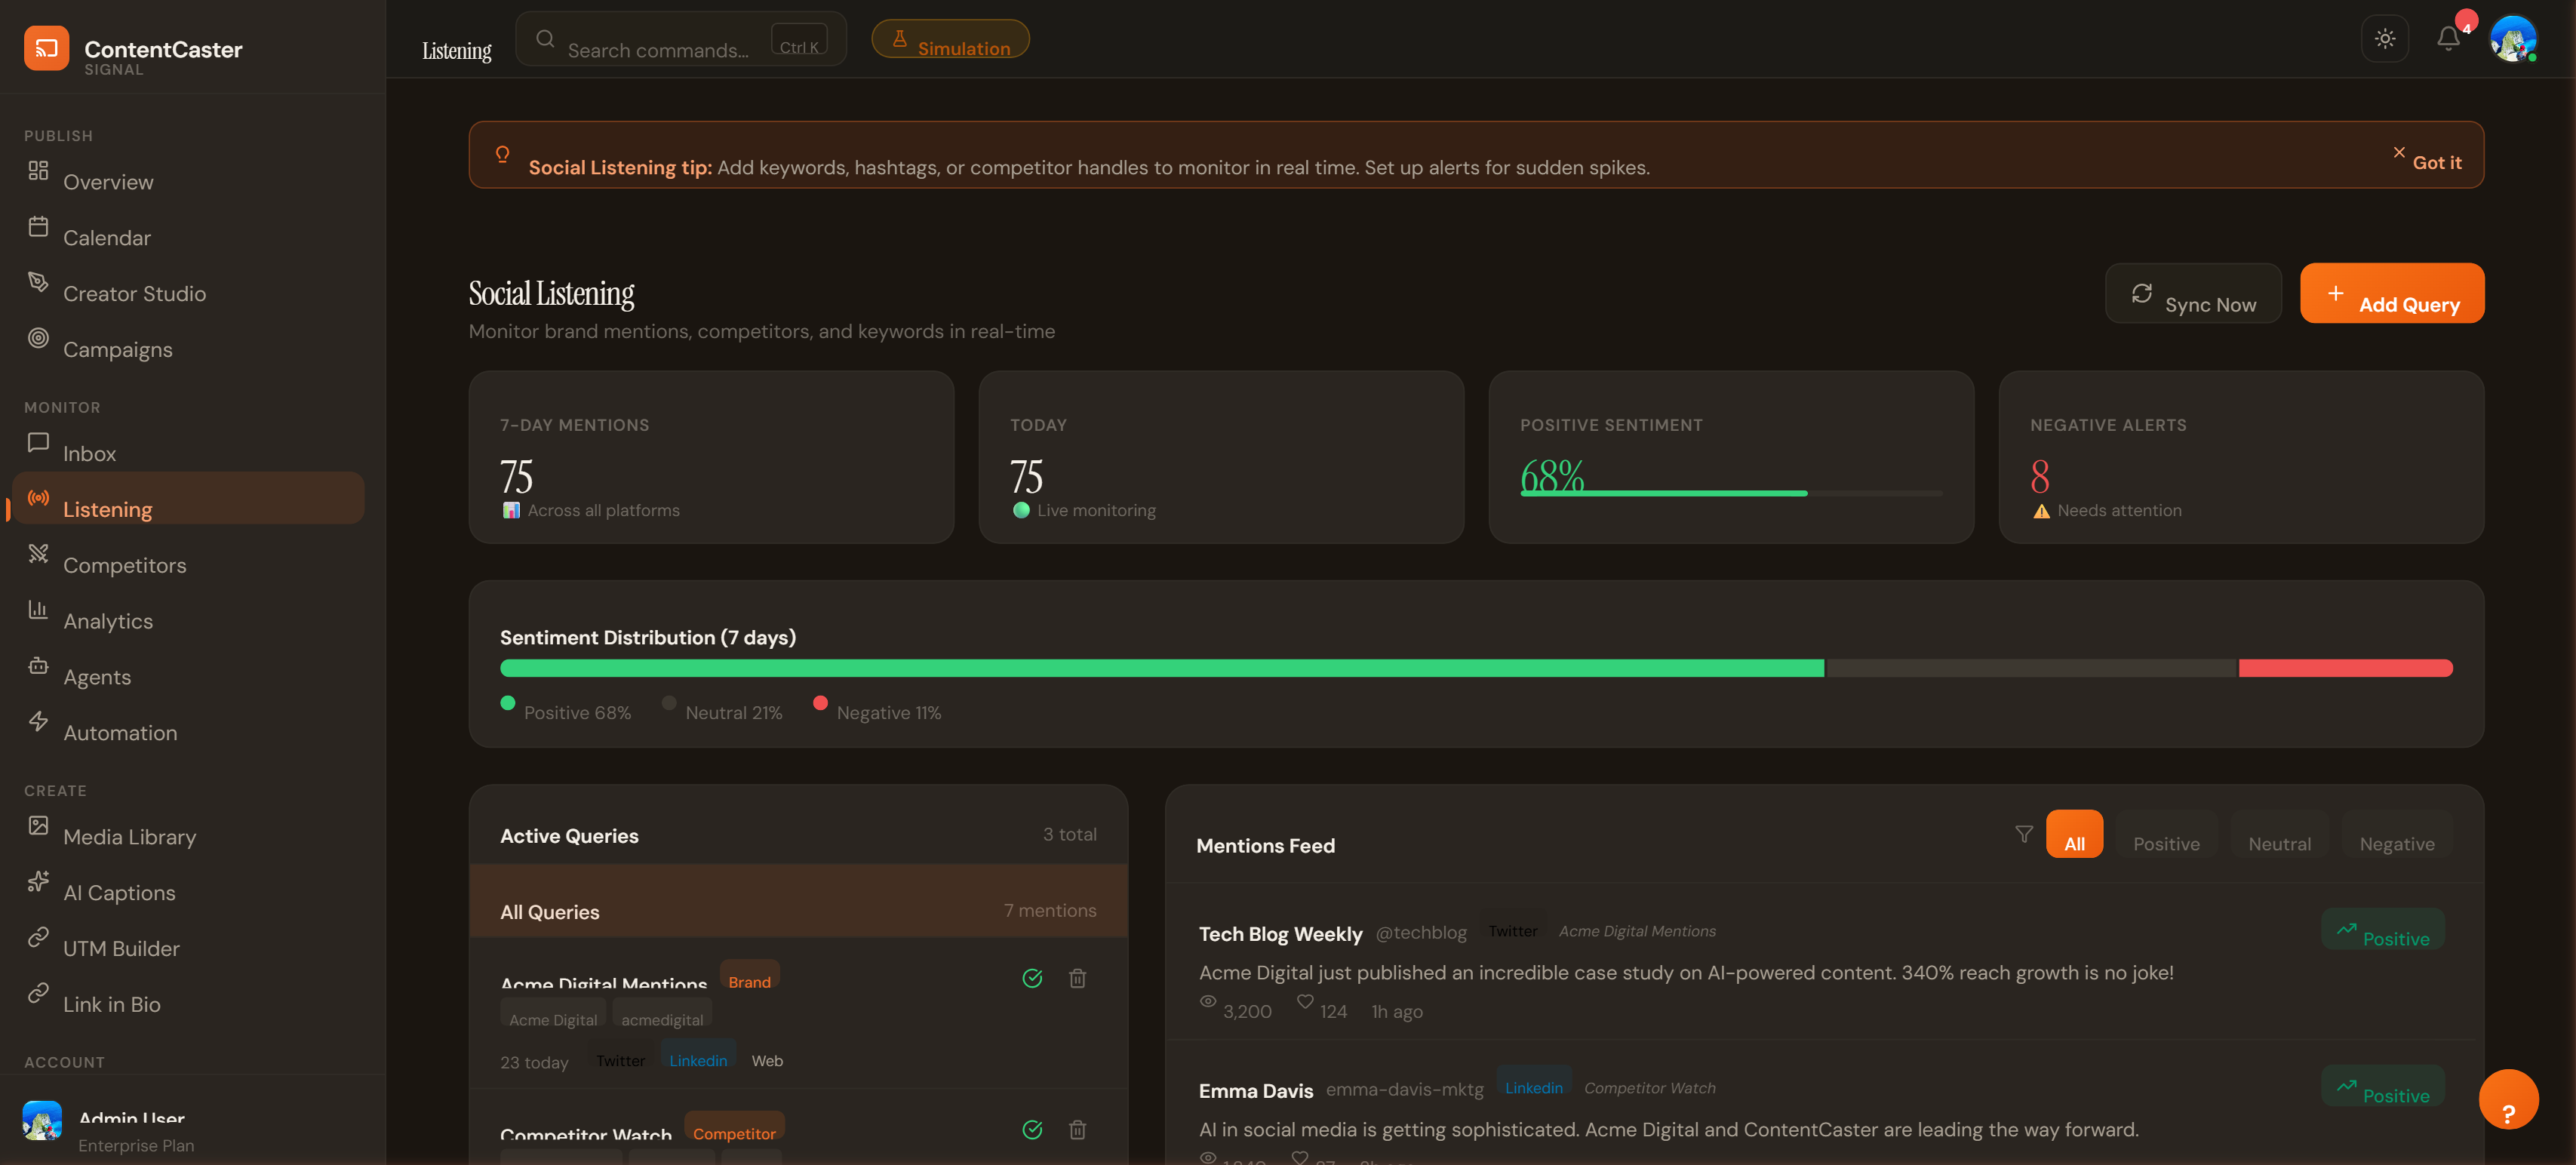Click the lightbulb tip icon
2576x1165 pixels.
502,154
